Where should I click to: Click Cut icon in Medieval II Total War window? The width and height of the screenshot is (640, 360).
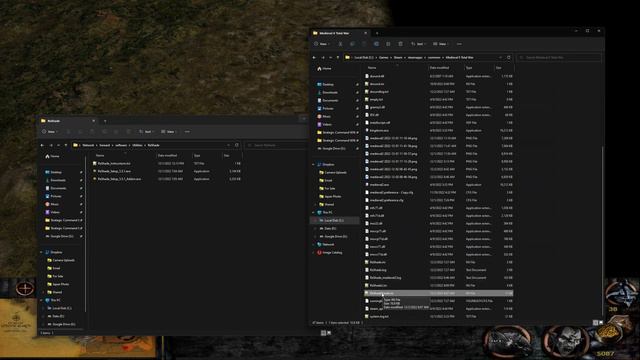point(340,44)
